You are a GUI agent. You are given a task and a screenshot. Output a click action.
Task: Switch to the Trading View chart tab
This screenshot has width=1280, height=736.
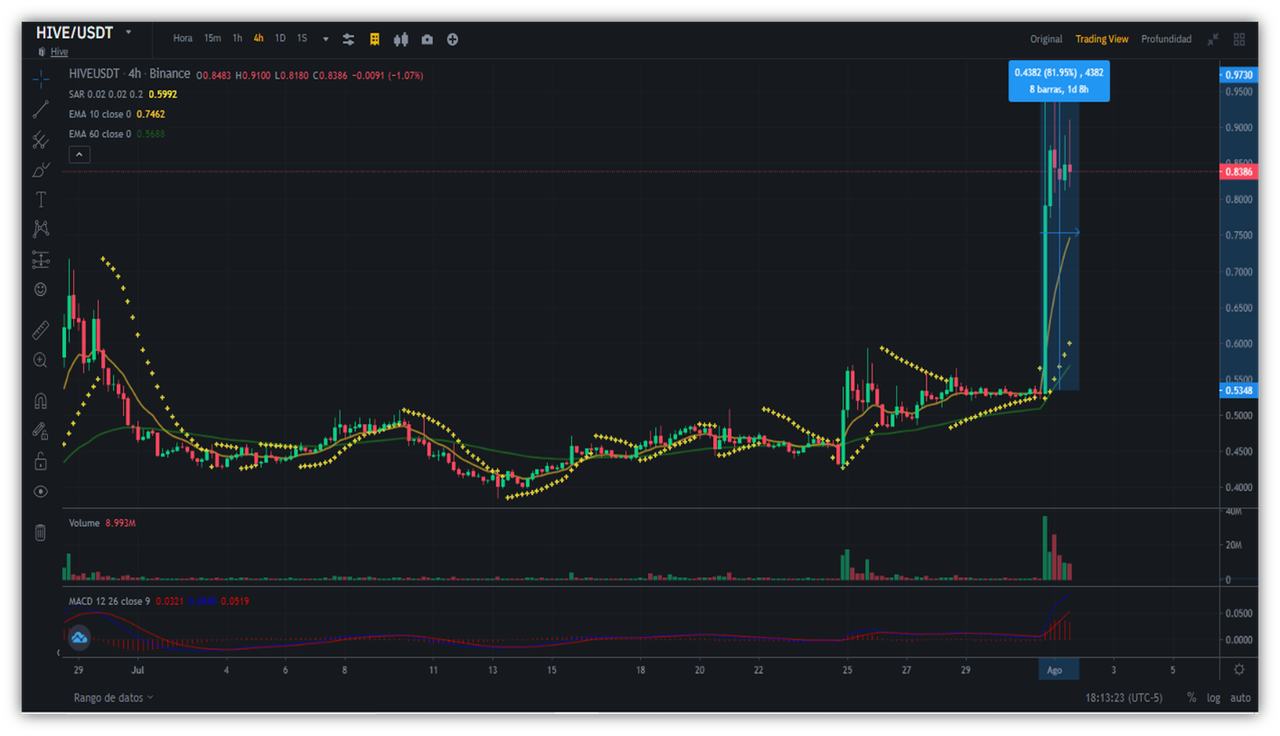coord(1102,39)
